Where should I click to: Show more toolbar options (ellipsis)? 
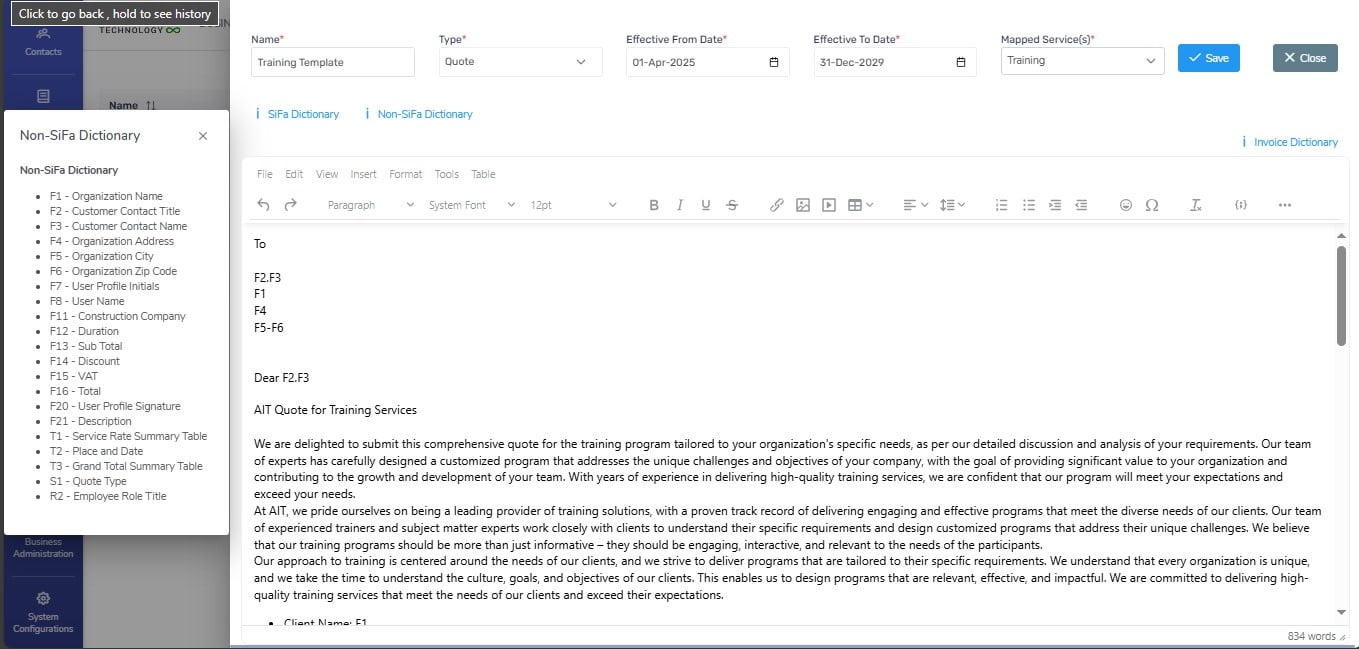[1285, 205]
